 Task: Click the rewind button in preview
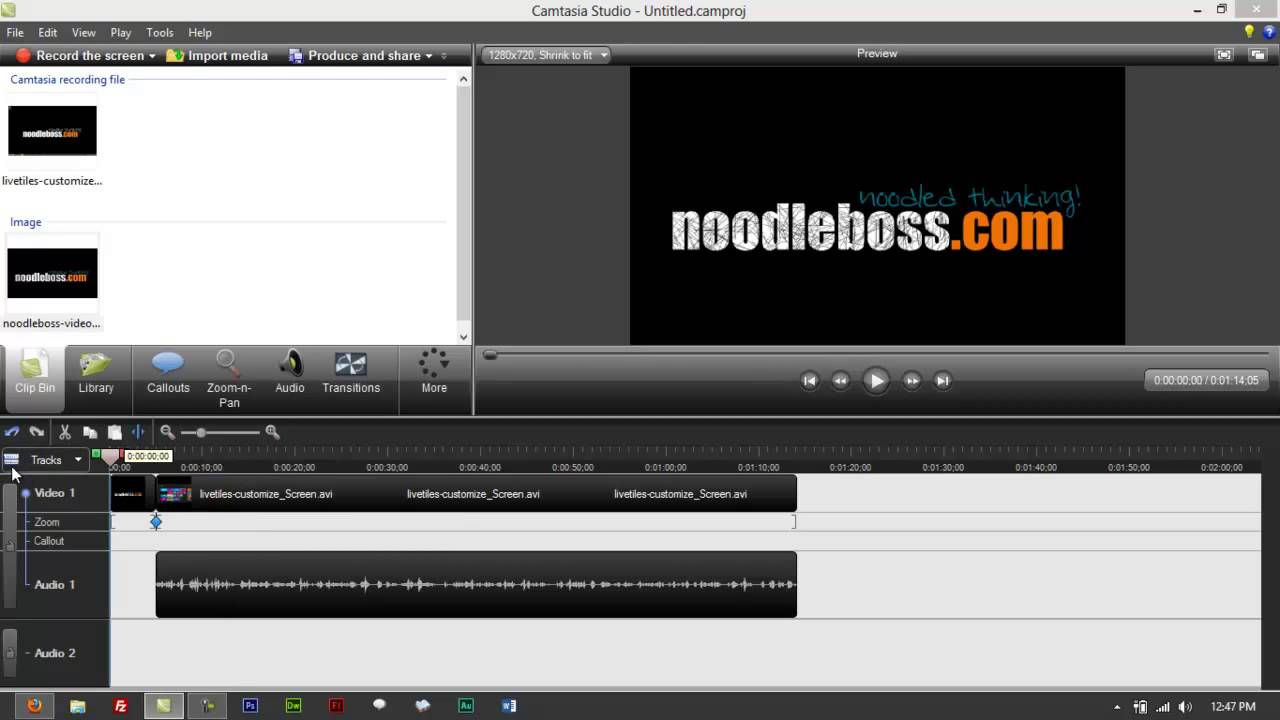(x=841, y=380)
